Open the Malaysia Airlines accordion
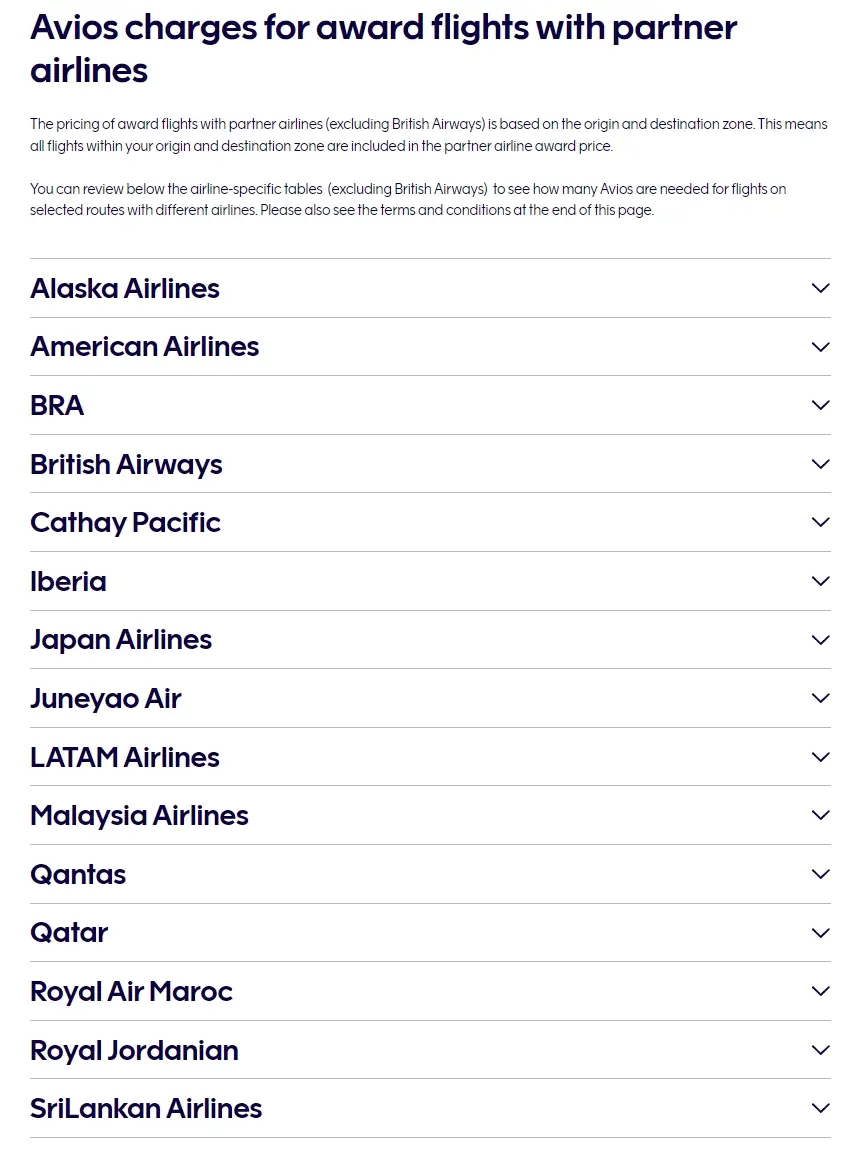 tap(139, 815)
